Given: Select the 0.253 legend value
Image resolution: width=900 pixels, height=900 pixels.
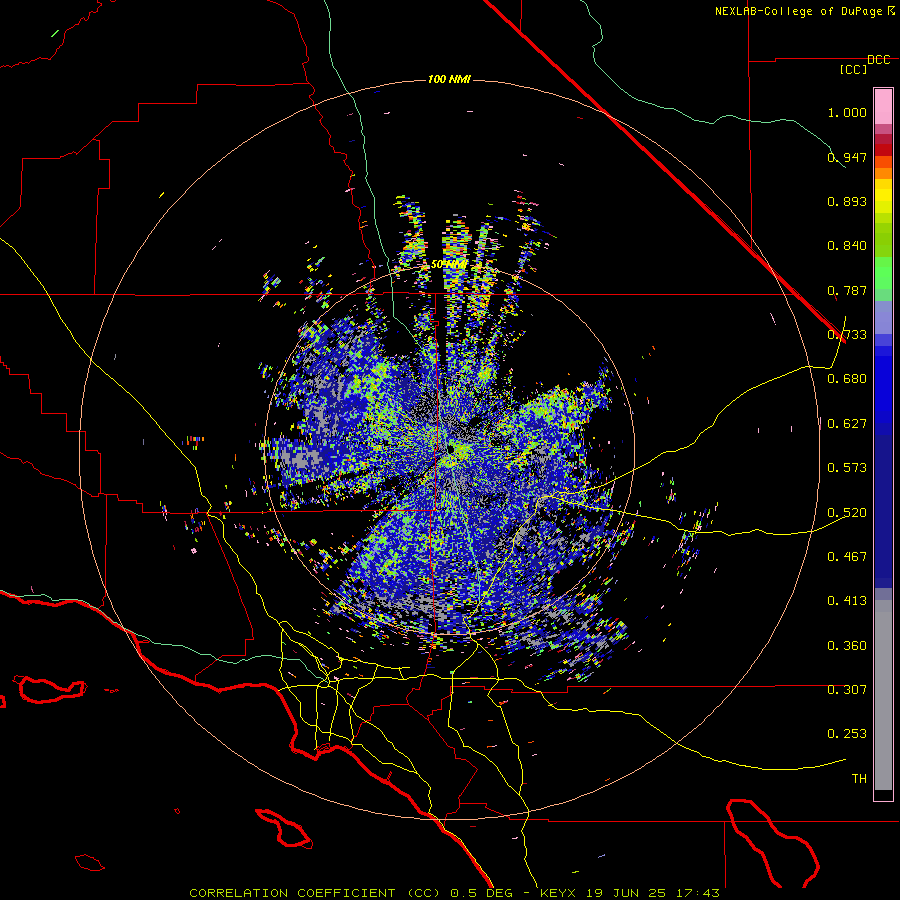Looking at the screenshot, I should tap(847, 734).
